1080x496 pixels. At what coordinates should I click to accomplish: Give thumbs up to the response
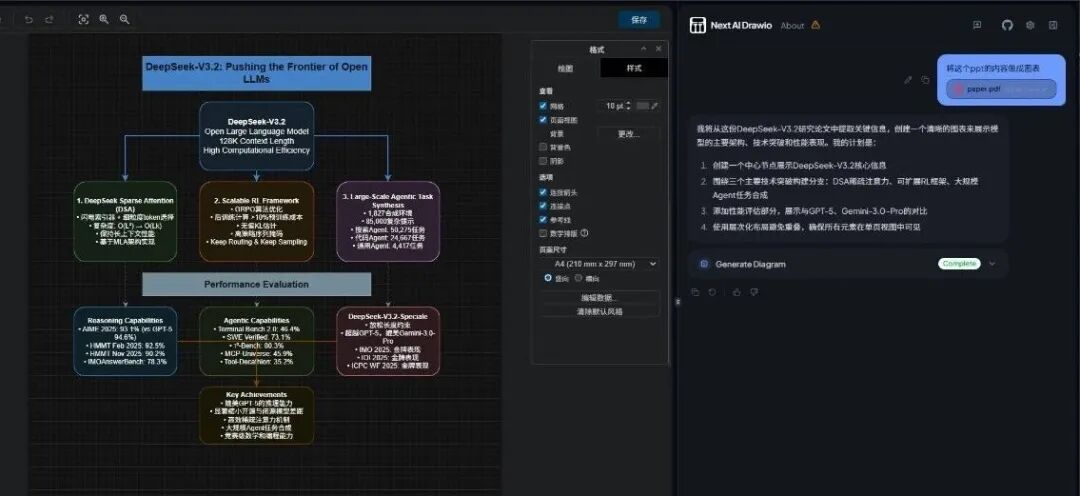click(x=737, y=292)
